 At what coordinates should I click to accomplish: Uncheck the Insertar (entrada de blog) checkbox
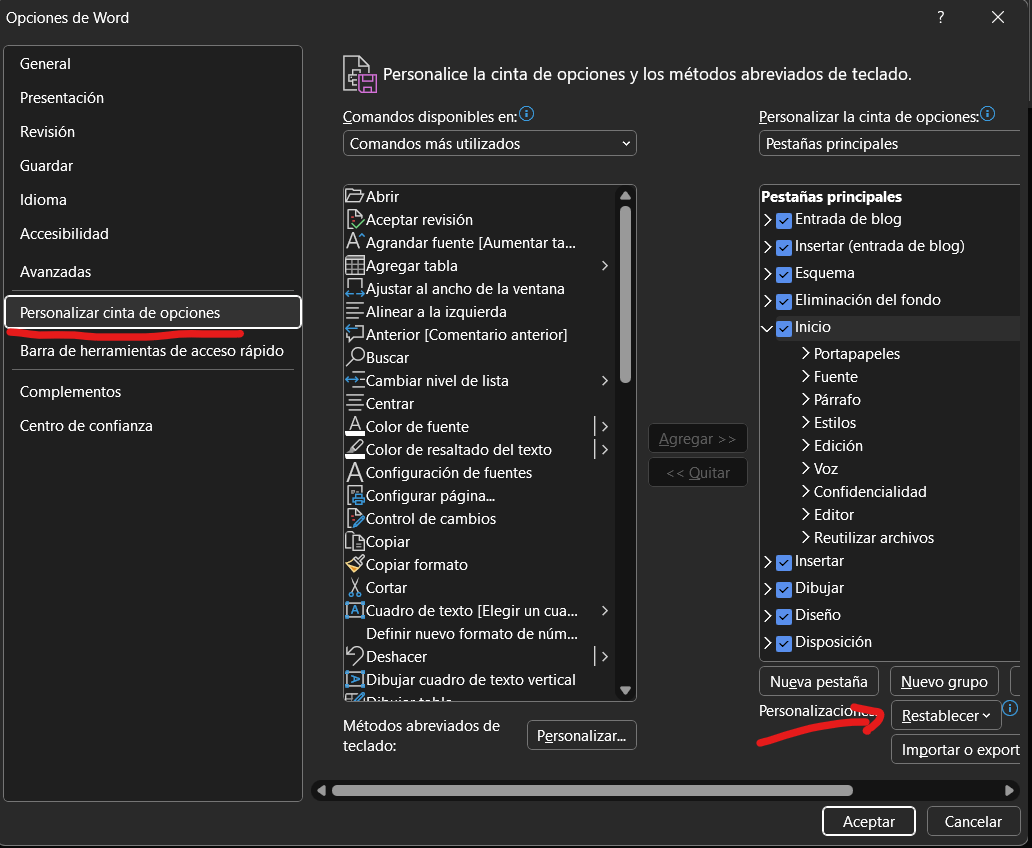[x=783, y=247]
